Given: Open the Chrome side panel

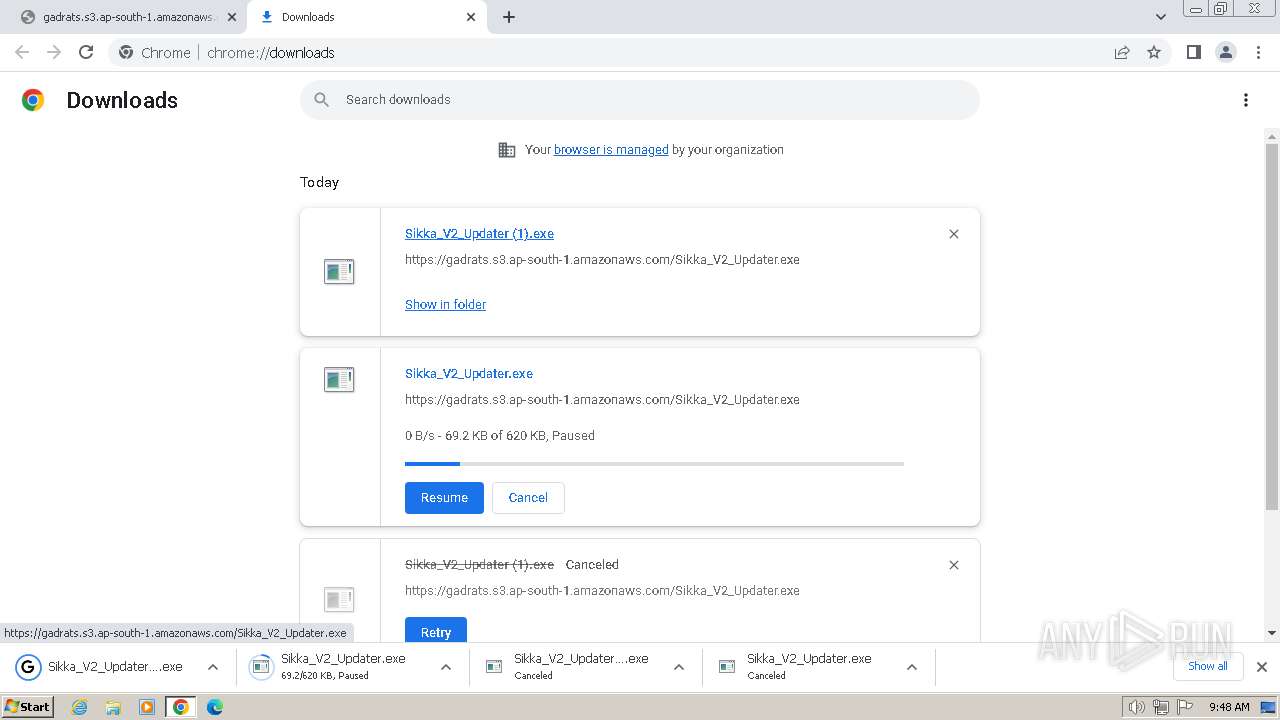Looking at the screenshot, I should tap(1193, 53).
